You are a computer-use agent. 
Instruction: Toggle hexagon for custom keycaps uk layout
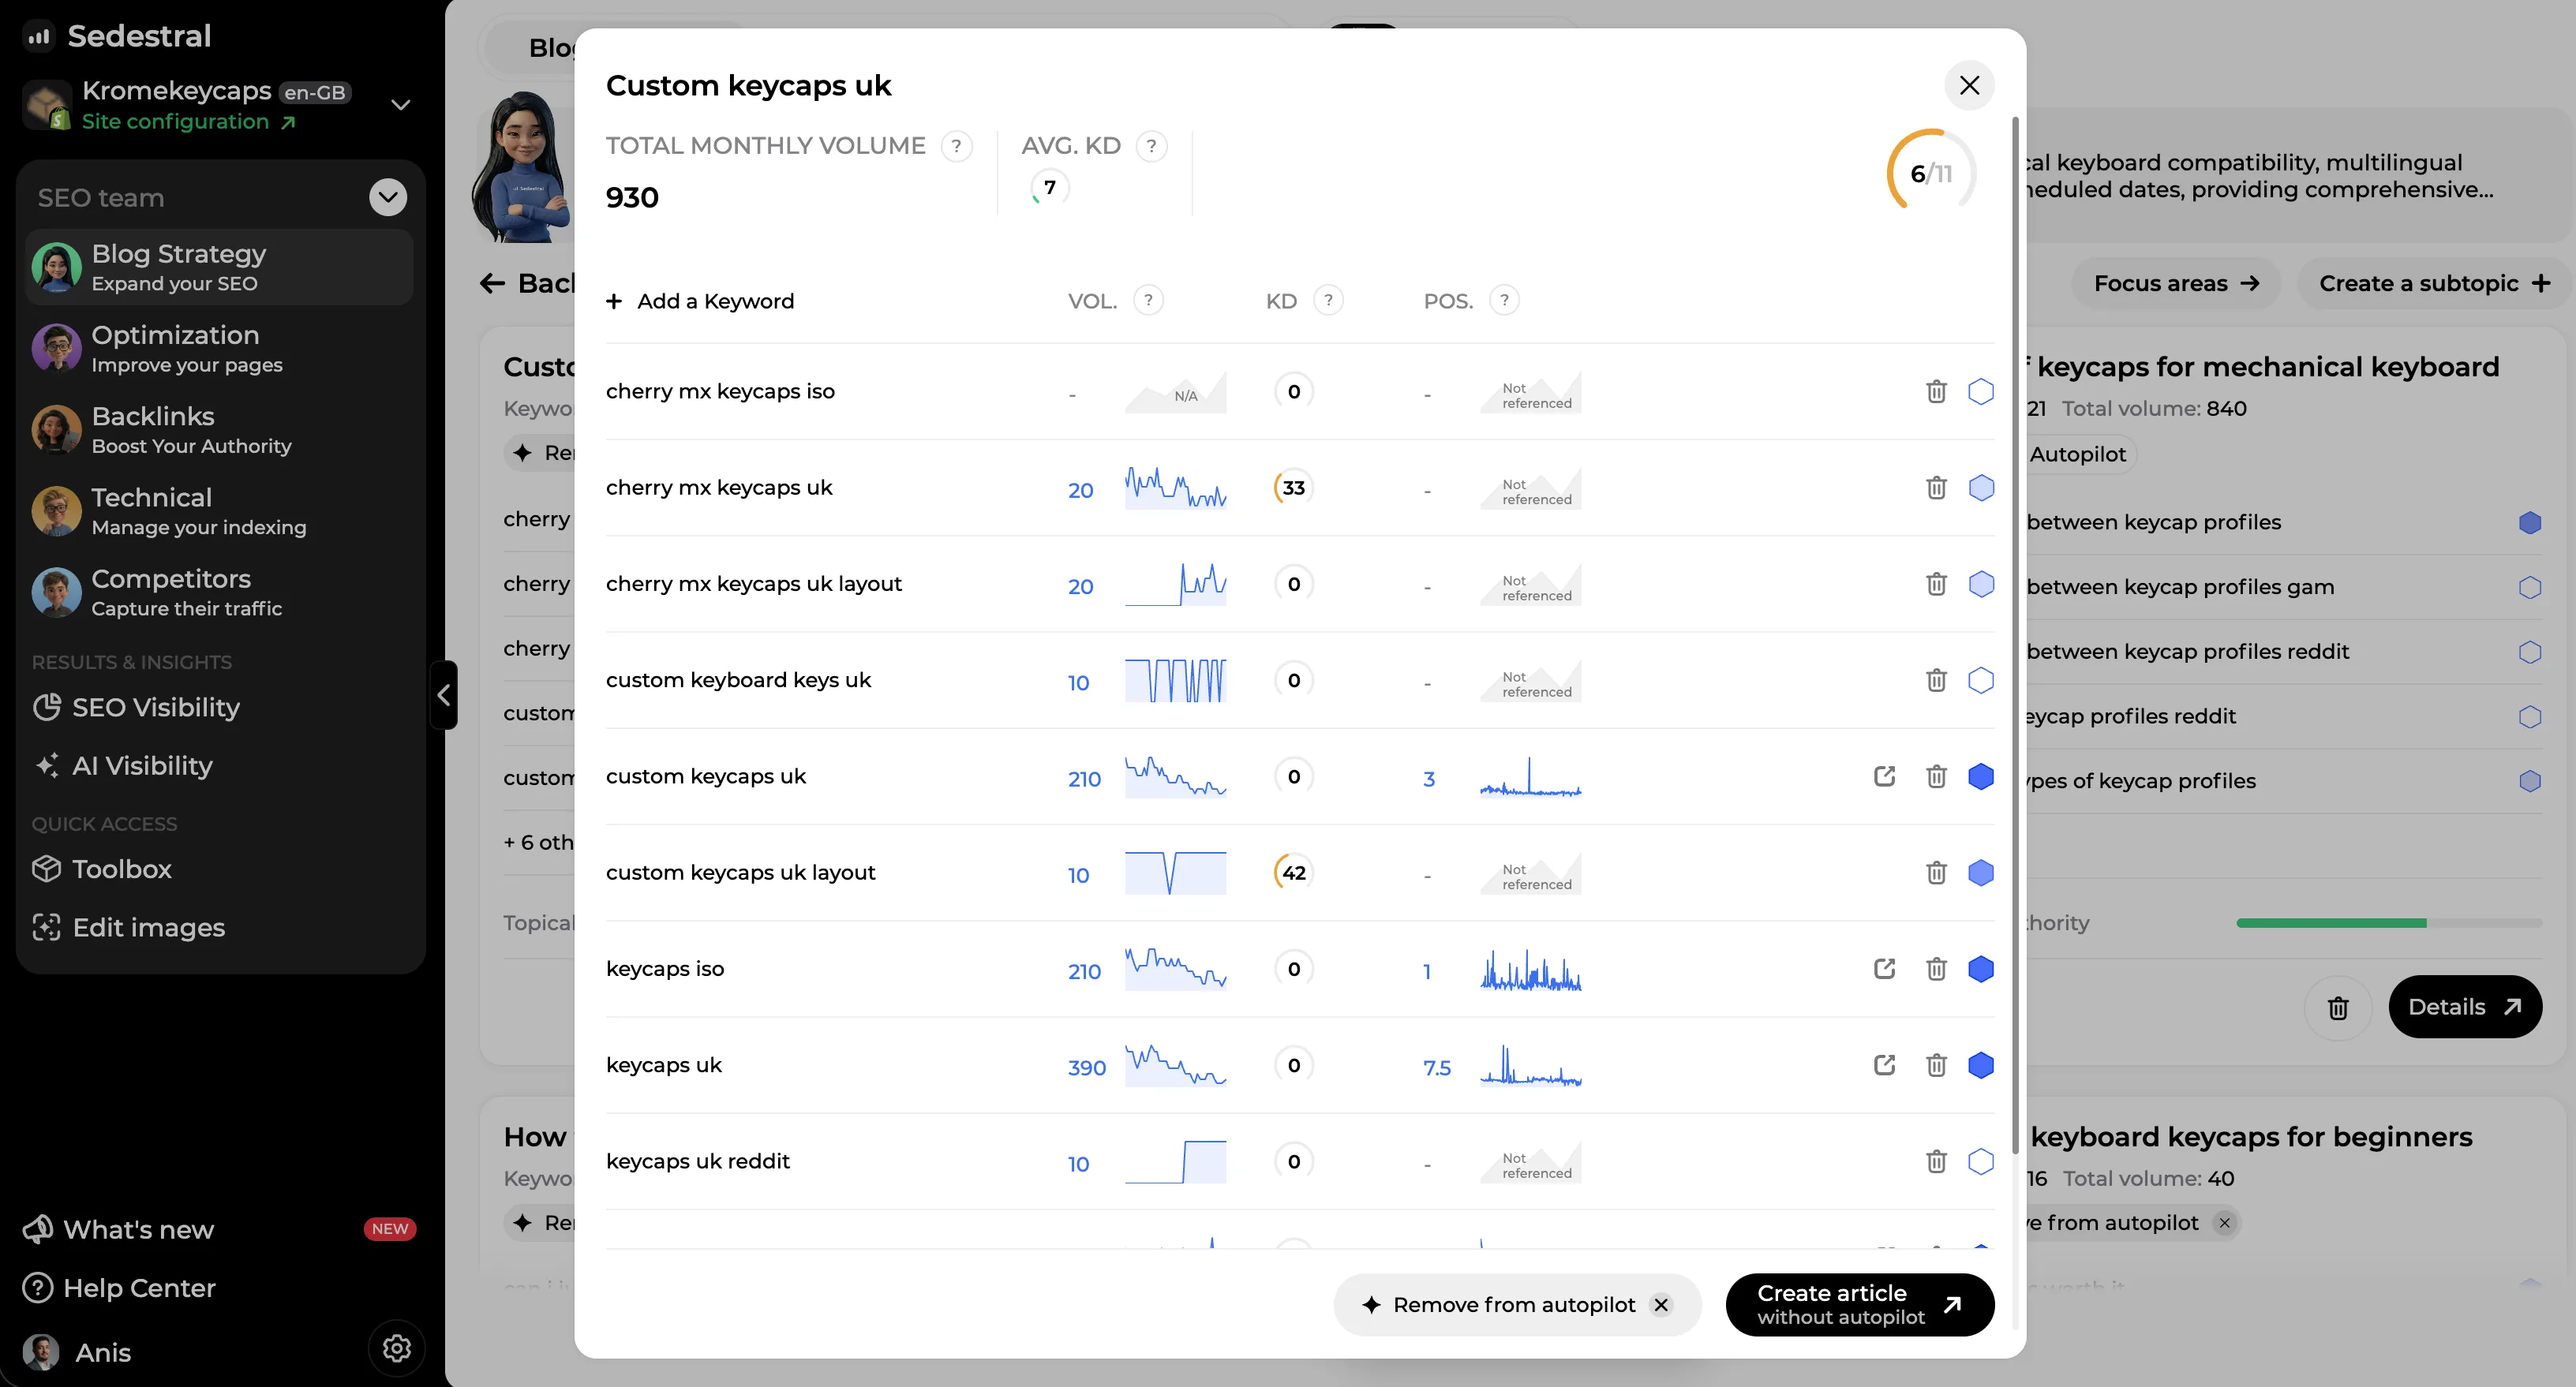point(1981,873)
